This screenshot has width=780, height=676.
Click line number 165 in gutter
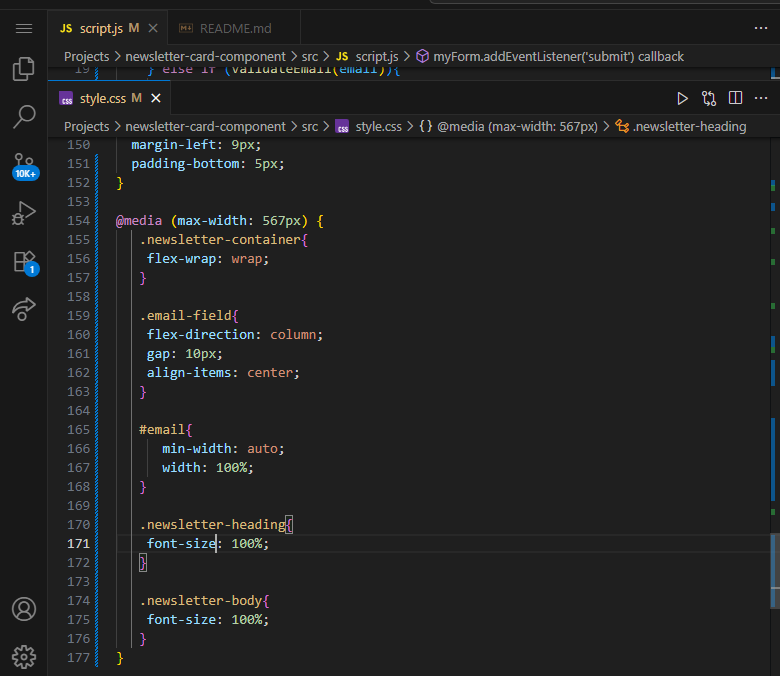[79, 430]
